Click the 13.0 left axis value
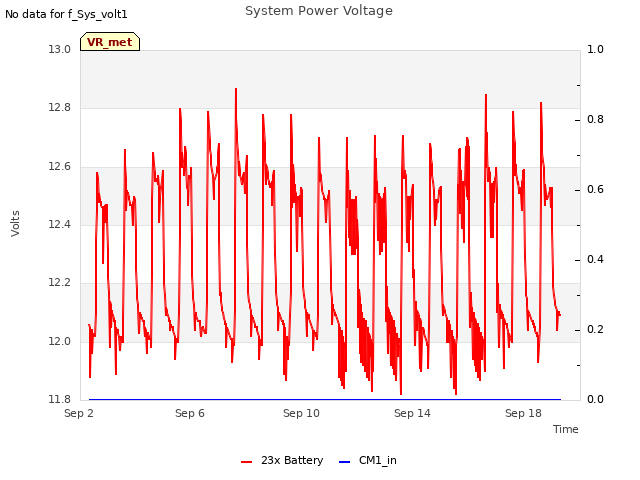The height and width of the screenshot is (480, 640). [x=60, y=49]
